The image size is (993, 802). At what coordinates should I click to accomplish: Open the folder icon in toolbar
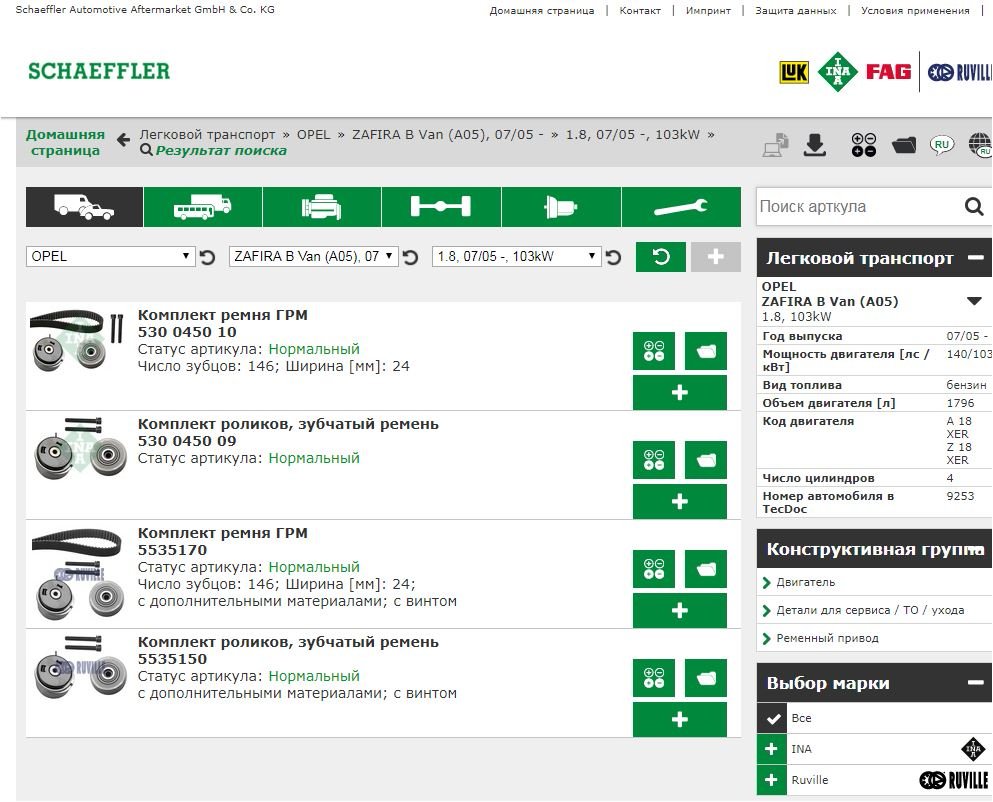tap(904, 146)
